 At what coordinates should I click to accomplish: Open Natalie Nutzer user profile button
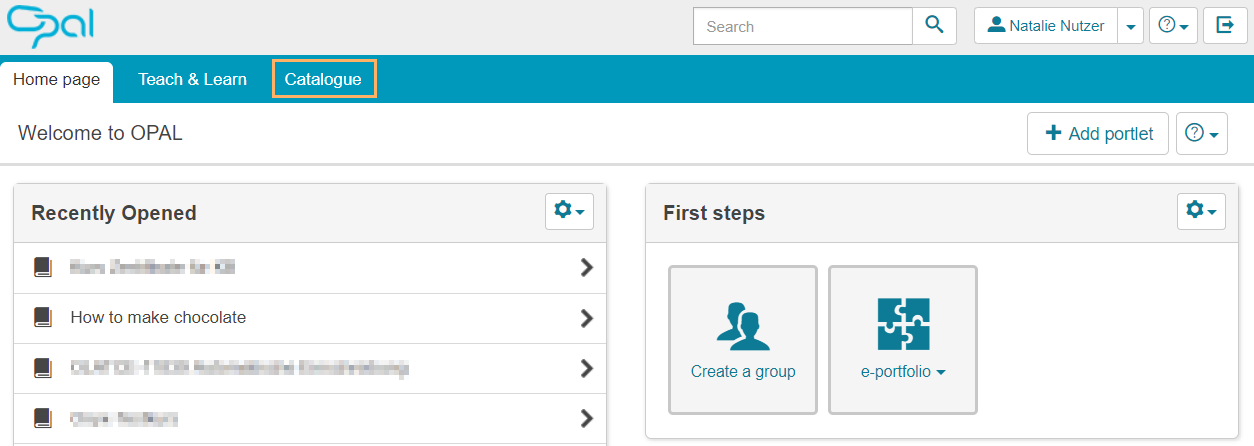(x=1046, y=26)
